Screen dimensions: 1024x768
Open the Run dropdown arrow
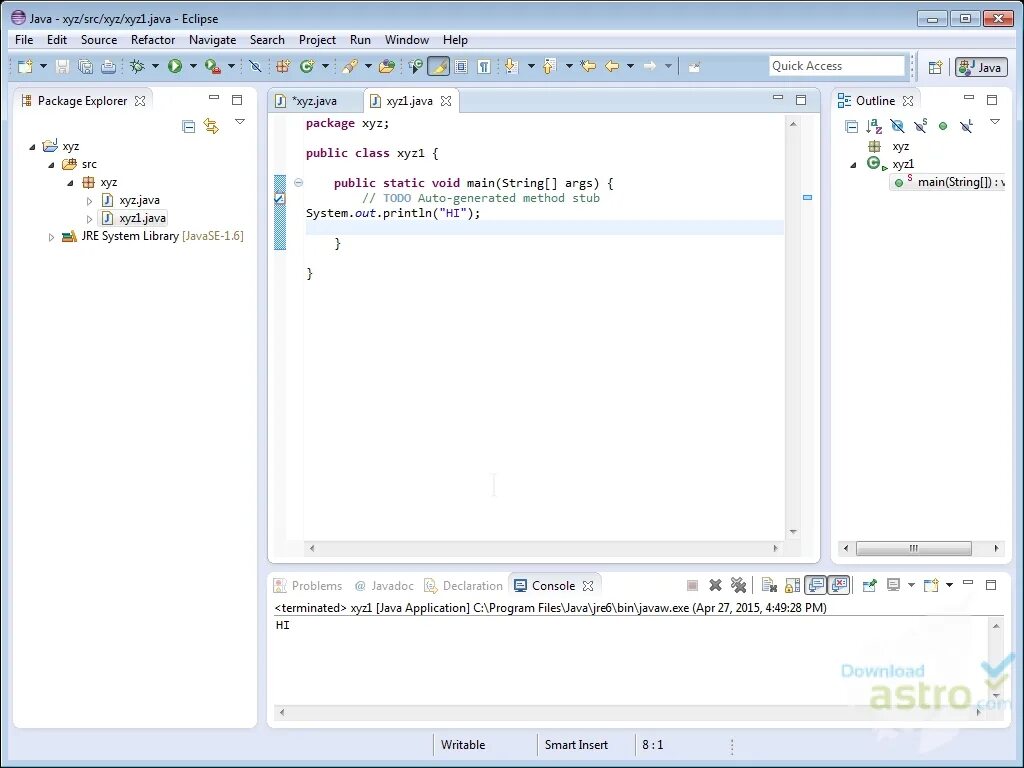point(193,66)
